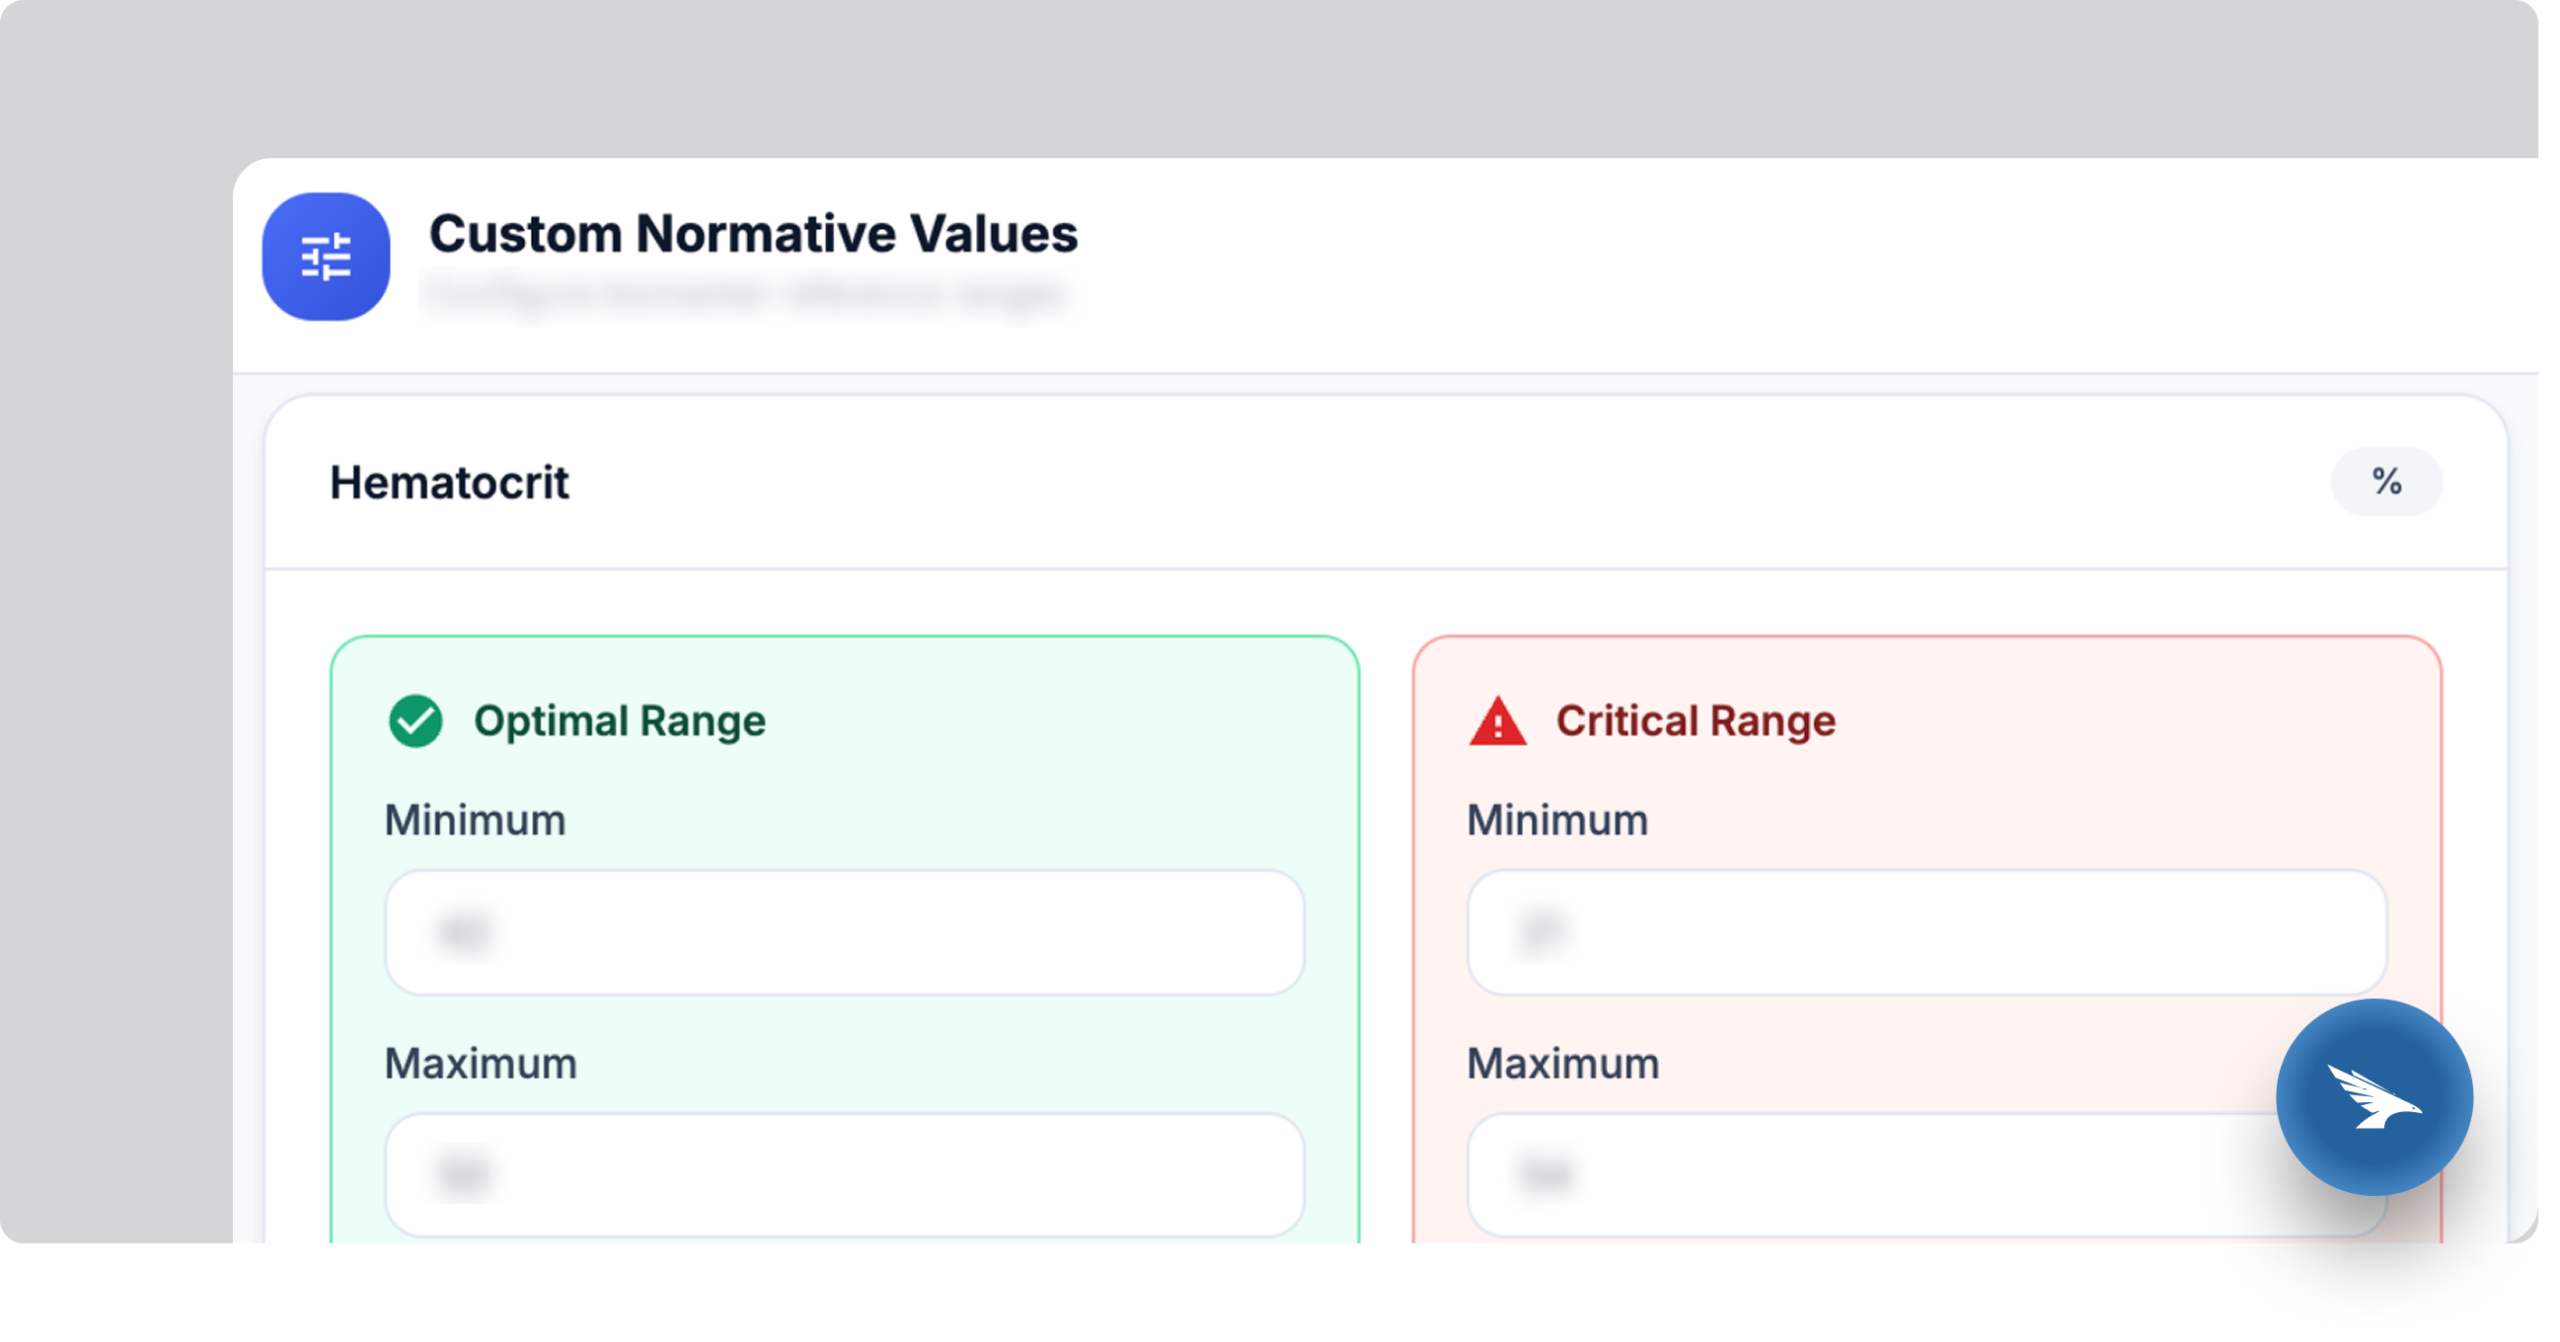Click the Optimal Range label text
The height and width of the screenshot is (1342, 2560).
point(621,720)
